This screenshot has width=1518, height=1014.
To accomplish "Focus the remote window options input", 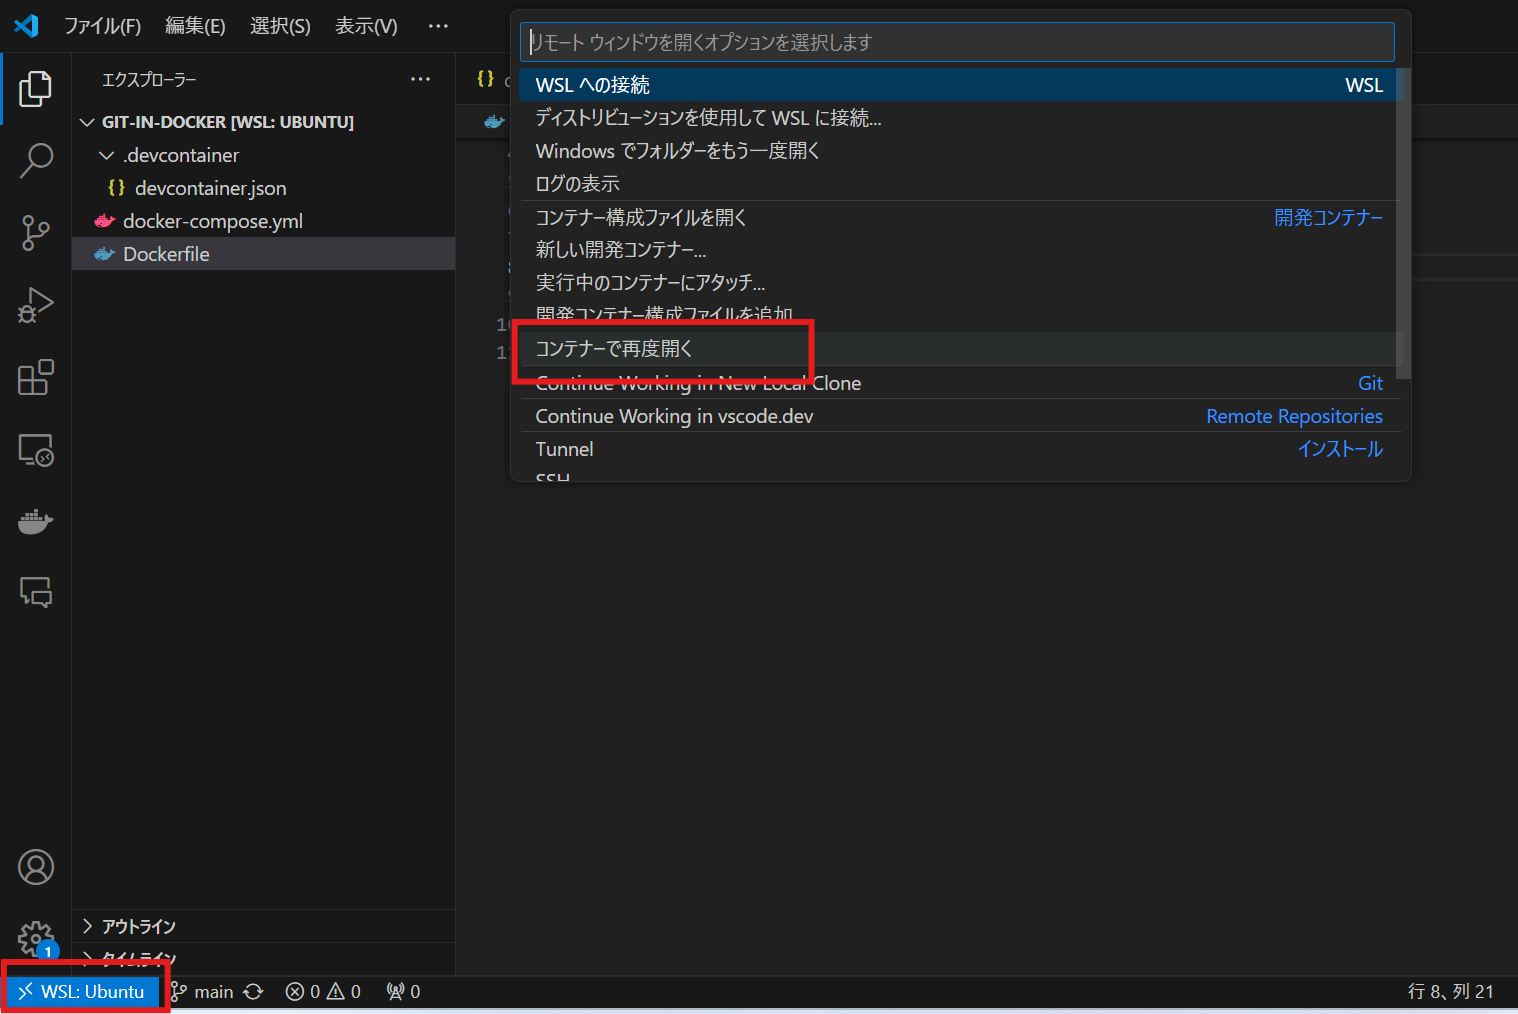I will 957,42.
